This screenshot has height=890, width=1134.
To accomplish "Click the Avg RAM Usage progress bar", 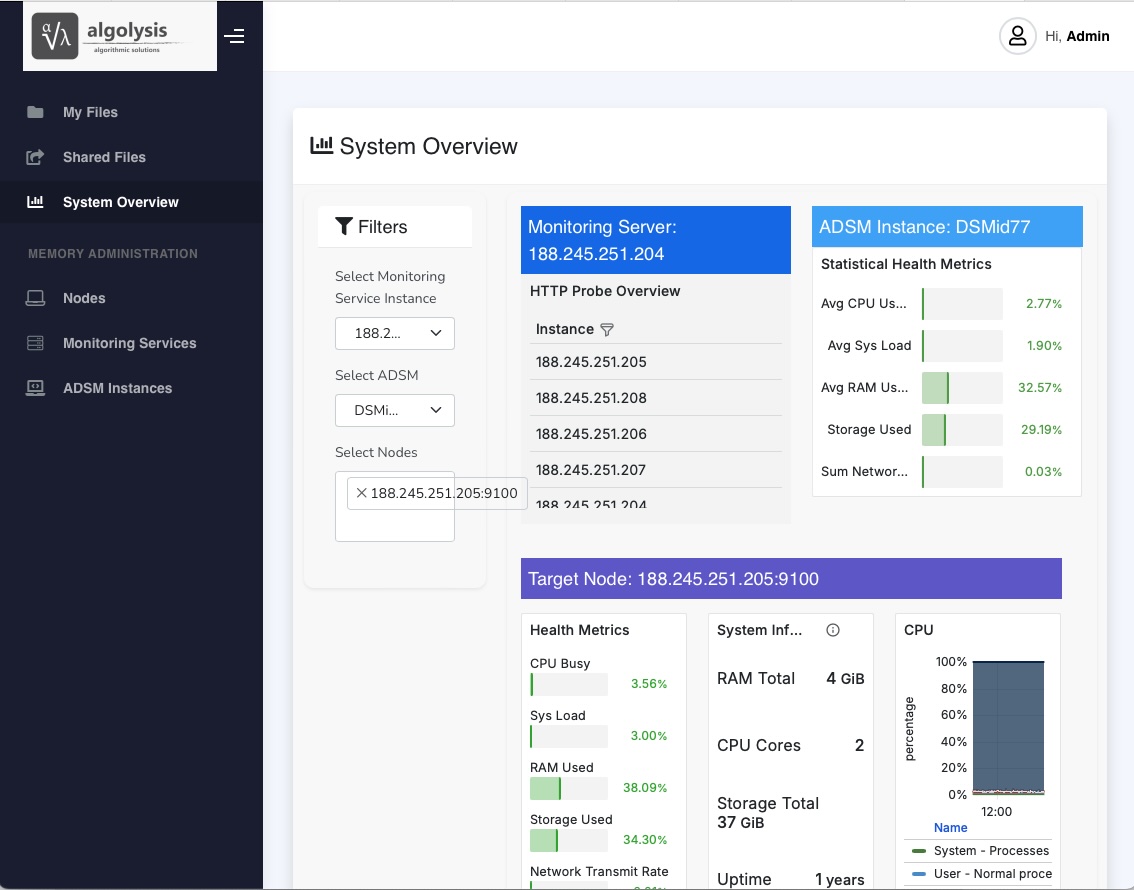I will [961, 388].
